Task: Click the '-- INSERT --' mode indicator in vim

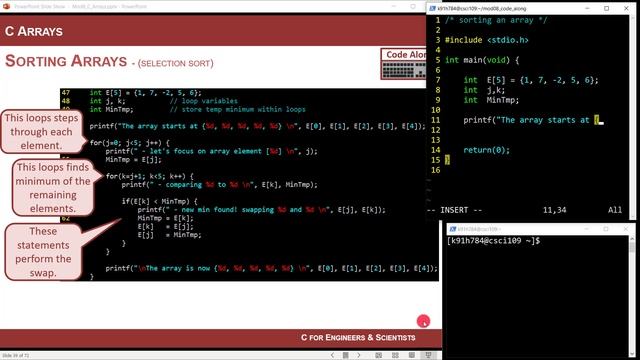Action: [454, 210]
